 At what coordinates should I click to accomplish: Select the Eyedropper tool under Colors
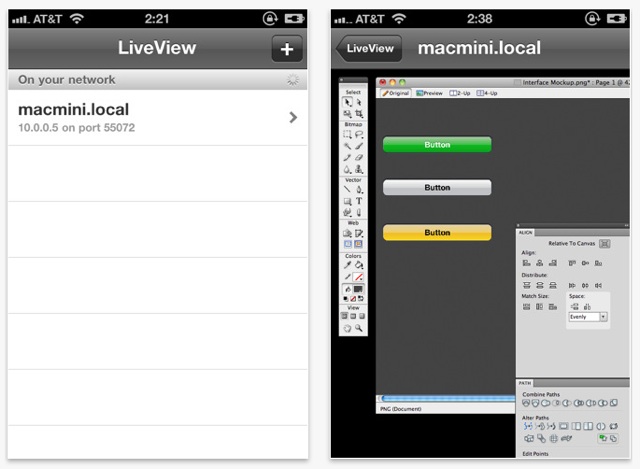pos(347,265)
